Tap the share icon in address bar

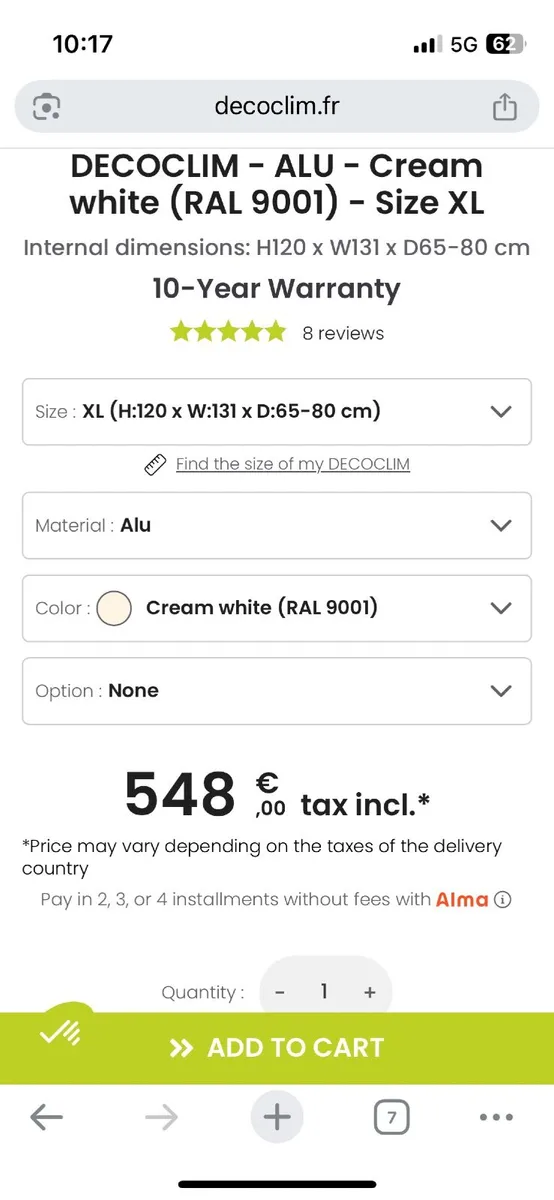tap(505, 106)
